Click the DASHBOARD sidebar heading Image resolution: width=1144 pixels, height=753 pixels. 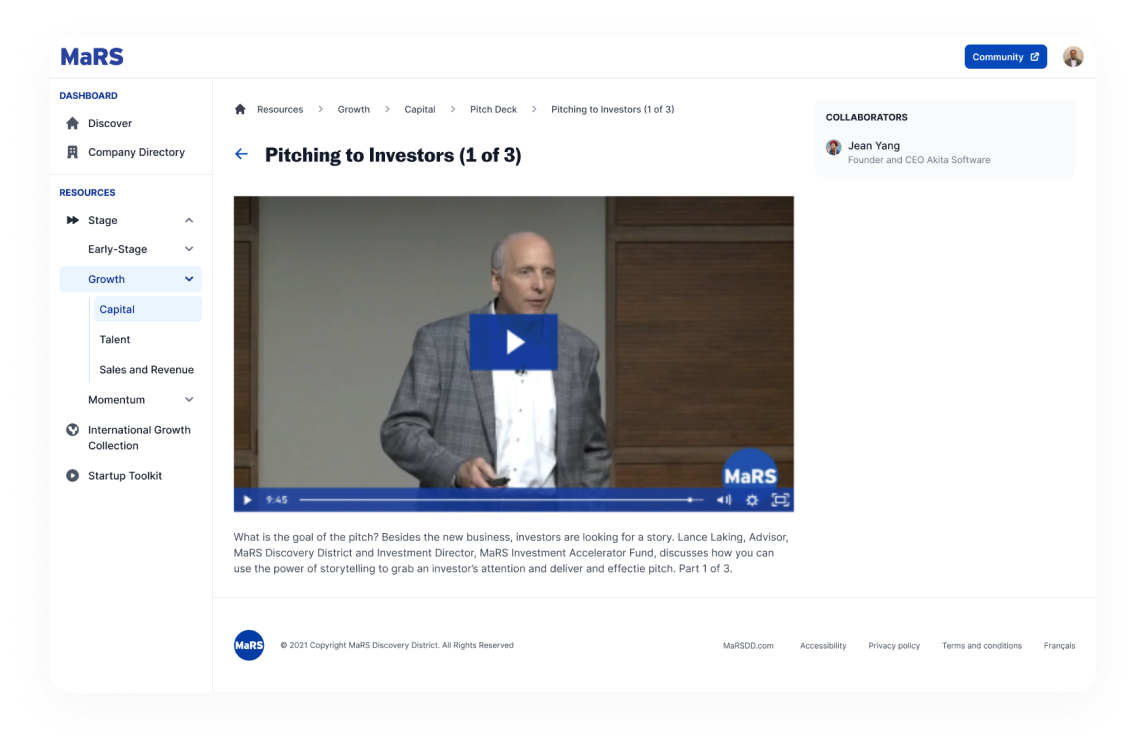[88, 96]
